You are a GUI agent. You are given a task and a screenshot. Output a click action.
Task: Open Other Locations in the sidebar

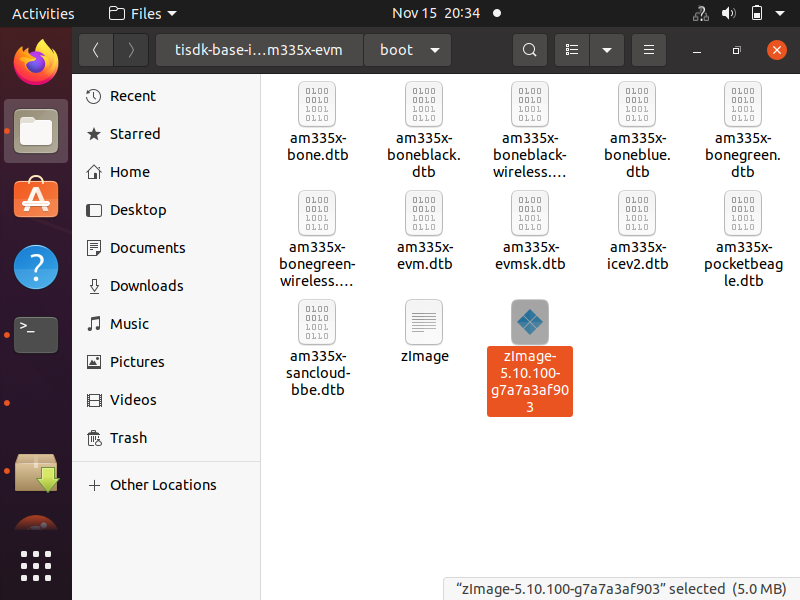point(163,485)
